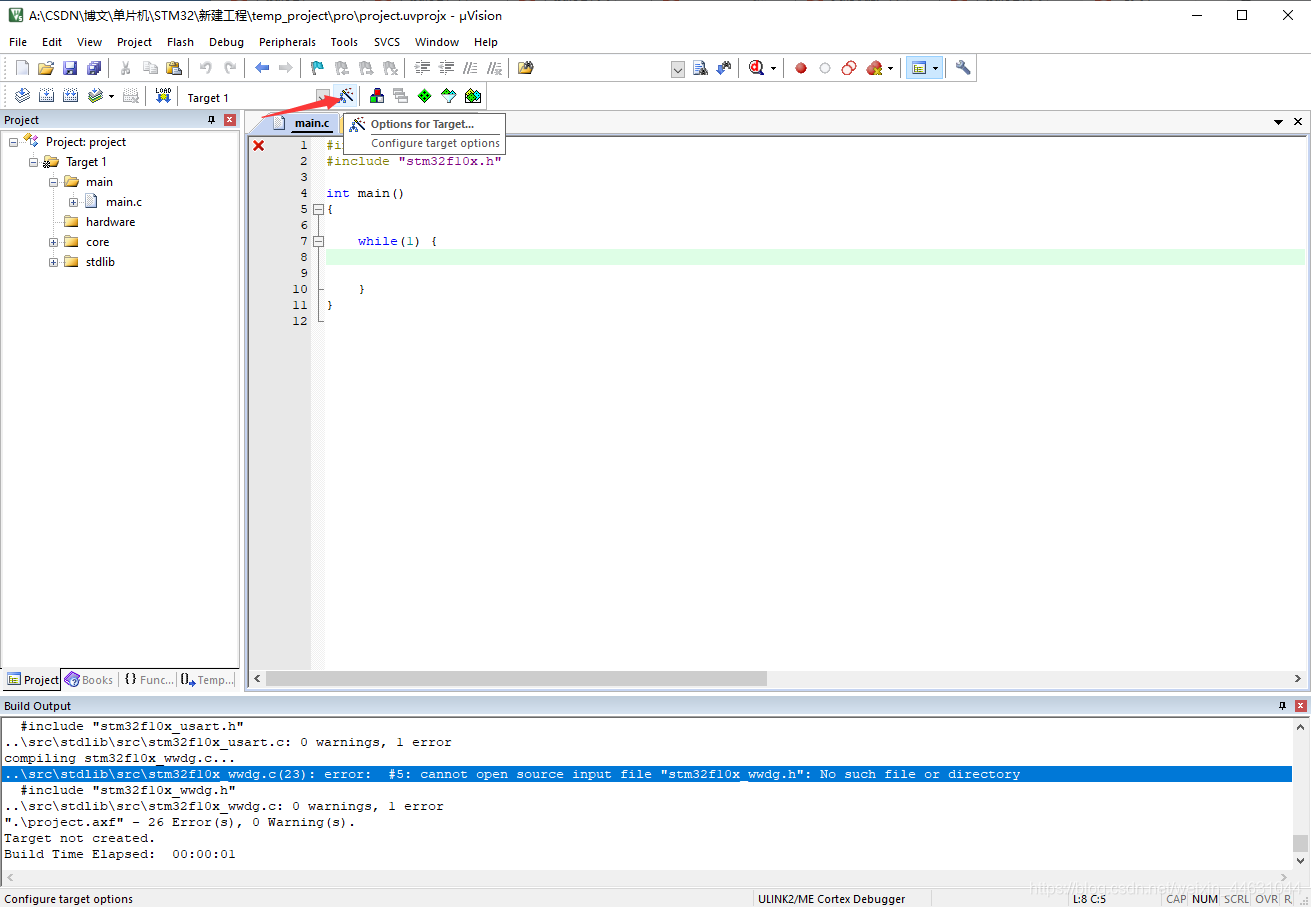Open the Target 1 selection dropdown

point(323,97)
